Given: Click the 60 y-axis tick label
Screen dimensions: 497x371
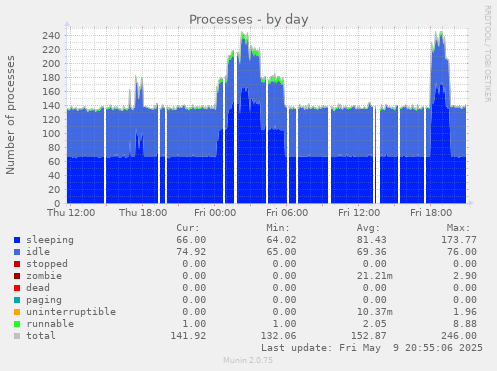Looking at the screenshot, I should click(x=54, y=162).
